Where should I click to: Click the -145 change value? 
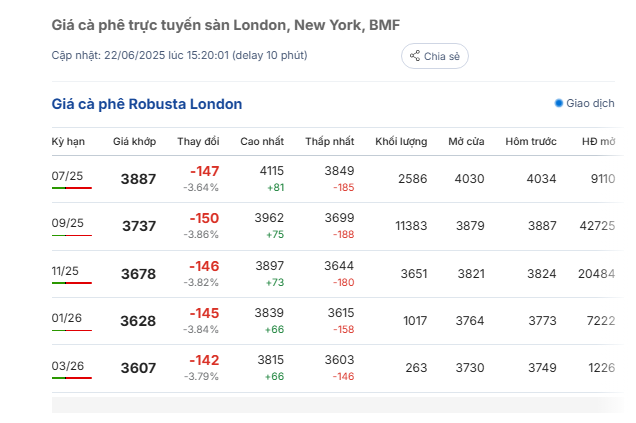(204, 313)
